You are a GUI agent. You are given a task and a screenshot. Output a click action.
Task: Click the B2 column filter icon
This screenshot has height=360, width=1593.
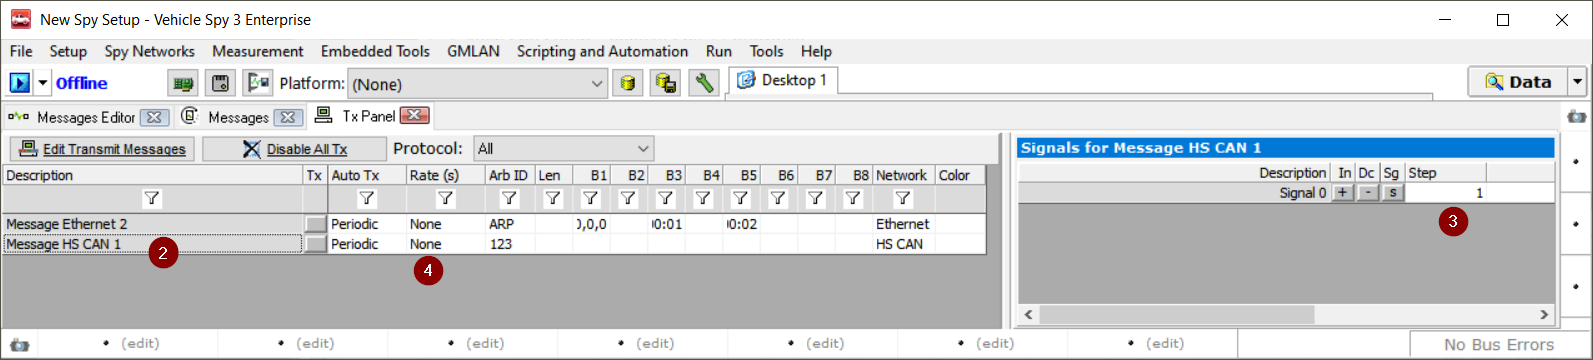[628, 198]
